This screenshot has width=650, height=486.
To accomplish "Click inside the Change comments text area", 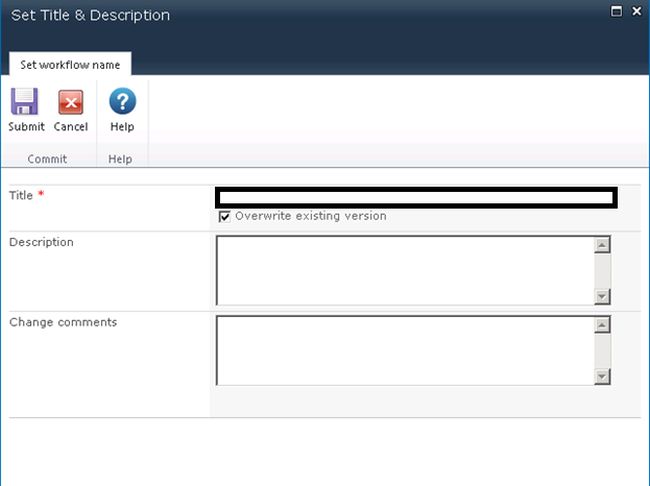I will pos(405,350).
